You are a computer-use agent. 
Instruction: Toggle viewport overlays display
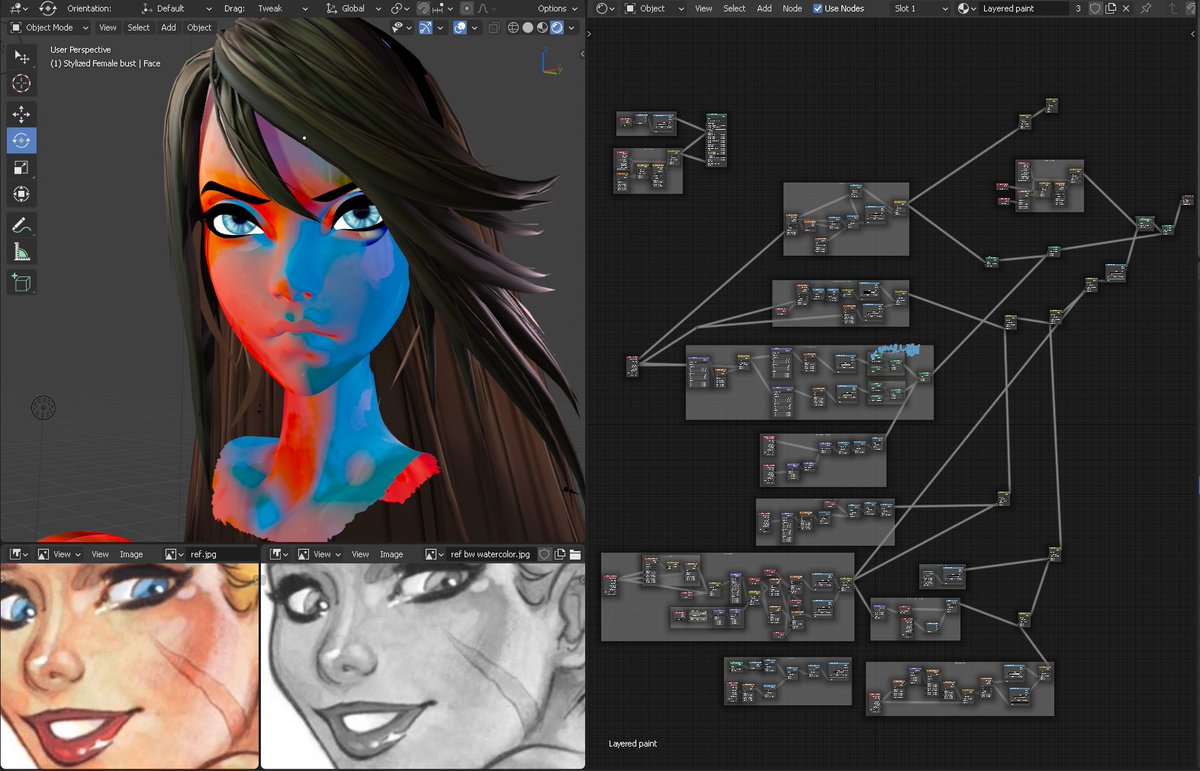459,27
